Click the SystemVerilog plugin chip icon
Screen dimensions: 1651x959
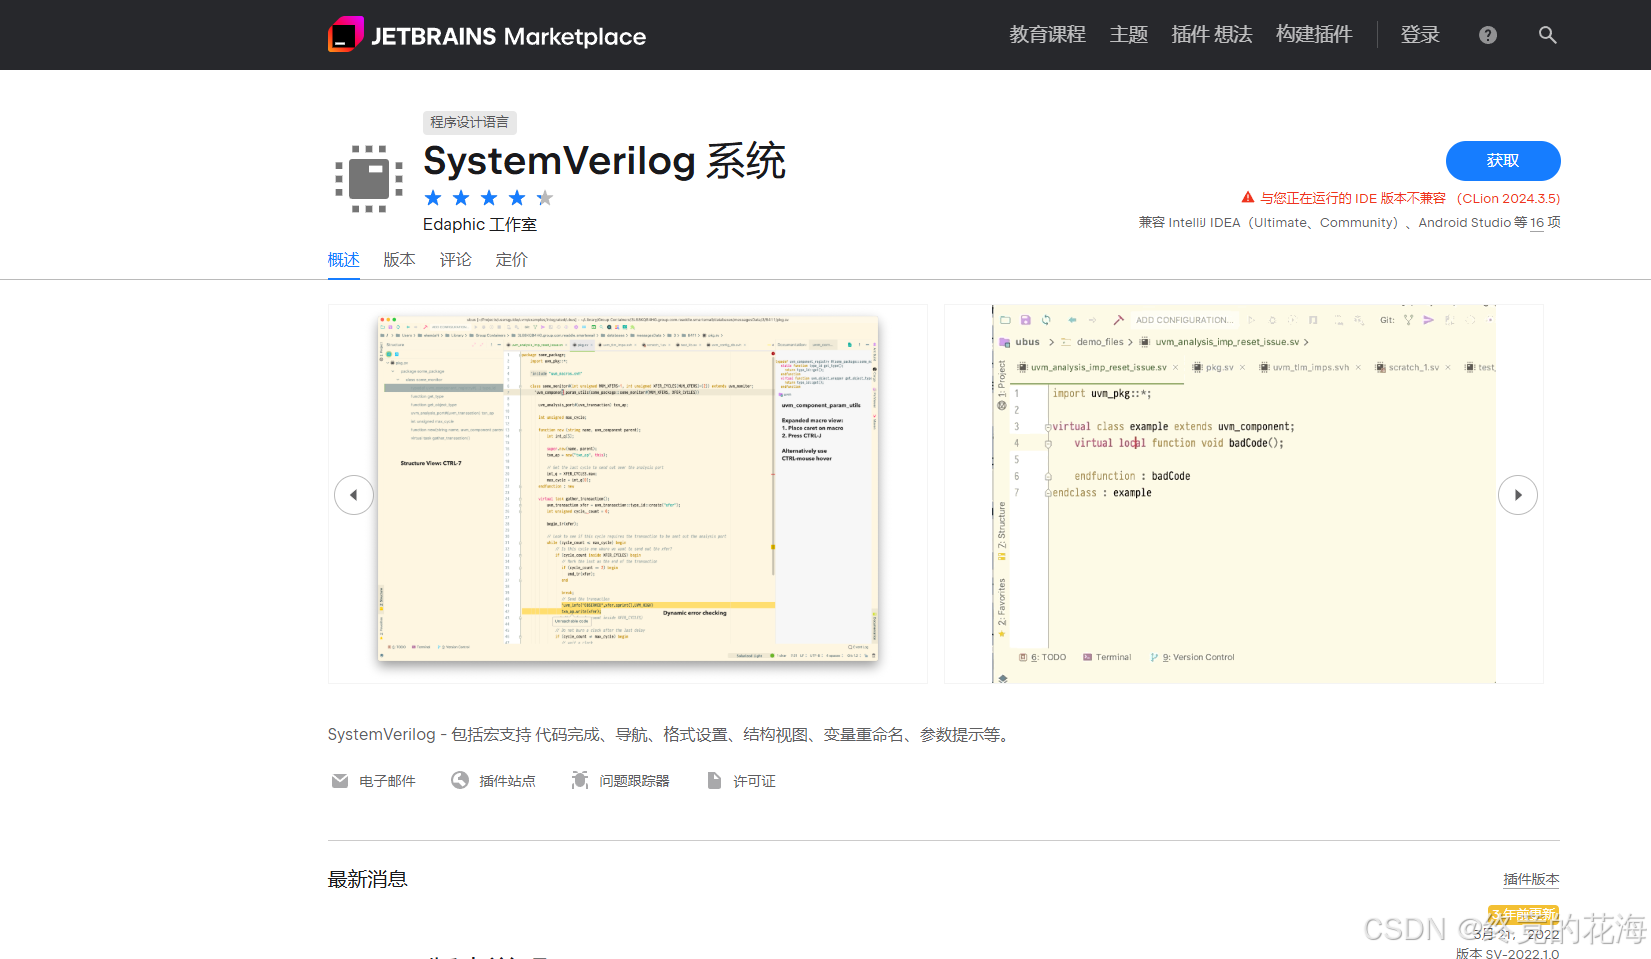[369, 179]
